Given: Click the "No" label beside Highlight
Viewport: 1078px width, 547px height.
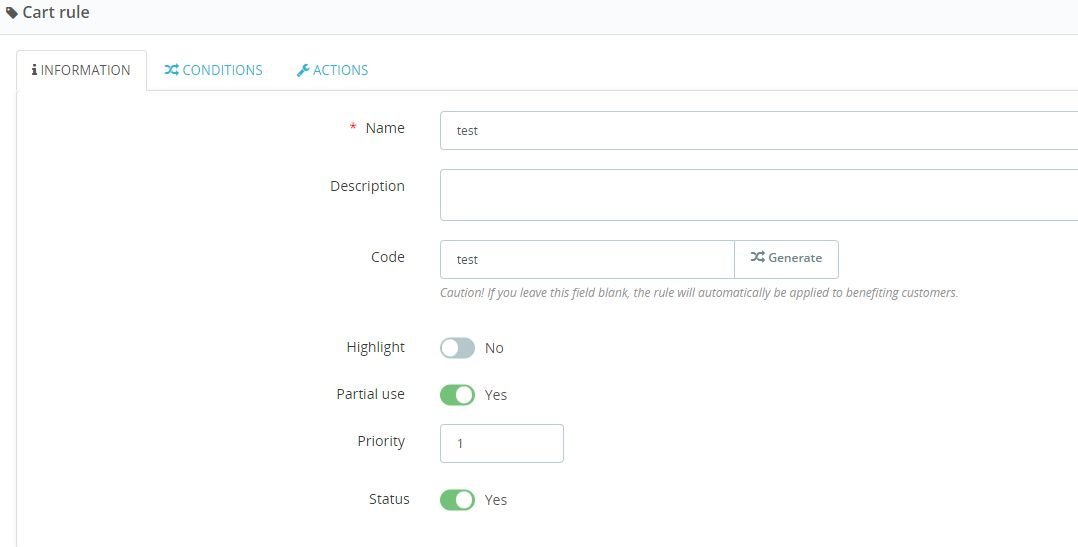Looking at the screenshot, I should 494,348.
